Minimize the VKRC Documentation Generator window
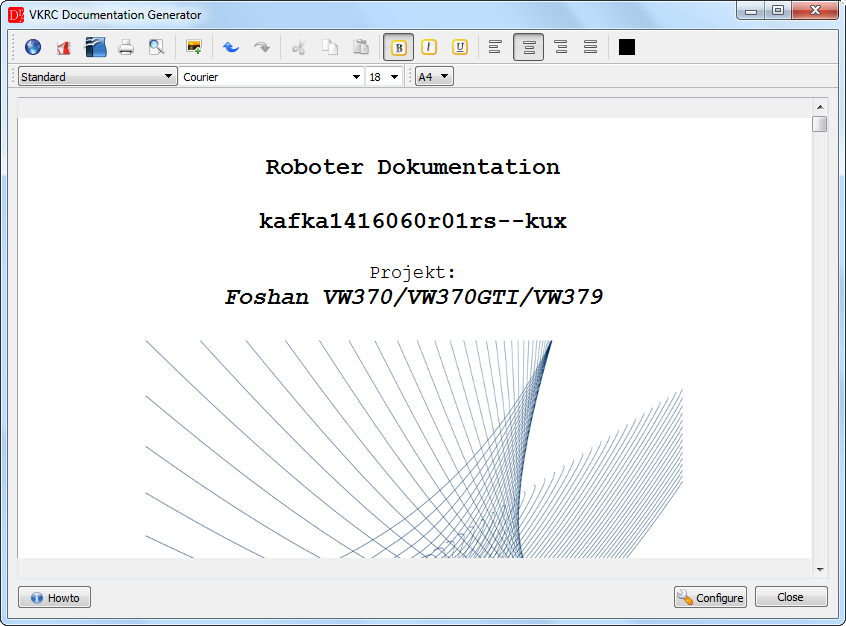The height and width of the screenshot is (626, 846). click(751, 11)
